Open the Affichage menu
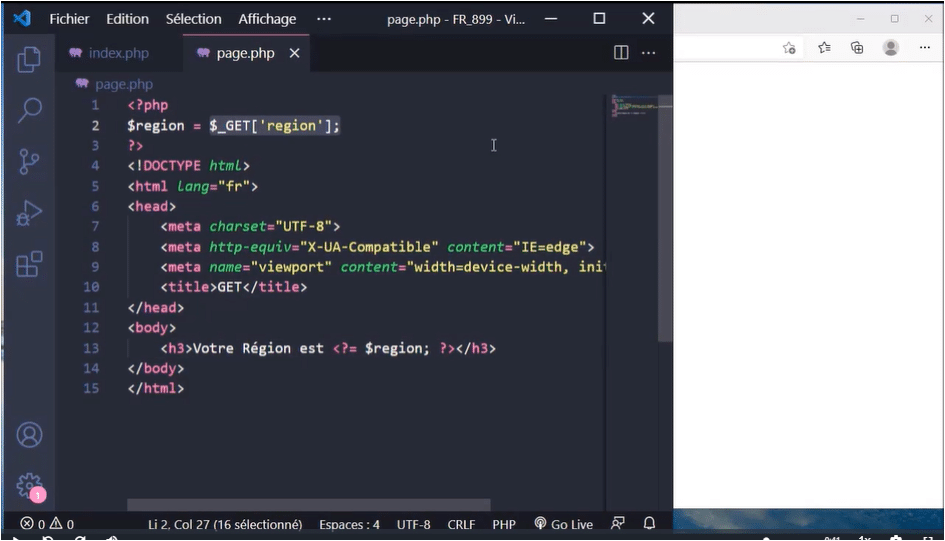 pyautogui.click(x=267, y=19)
